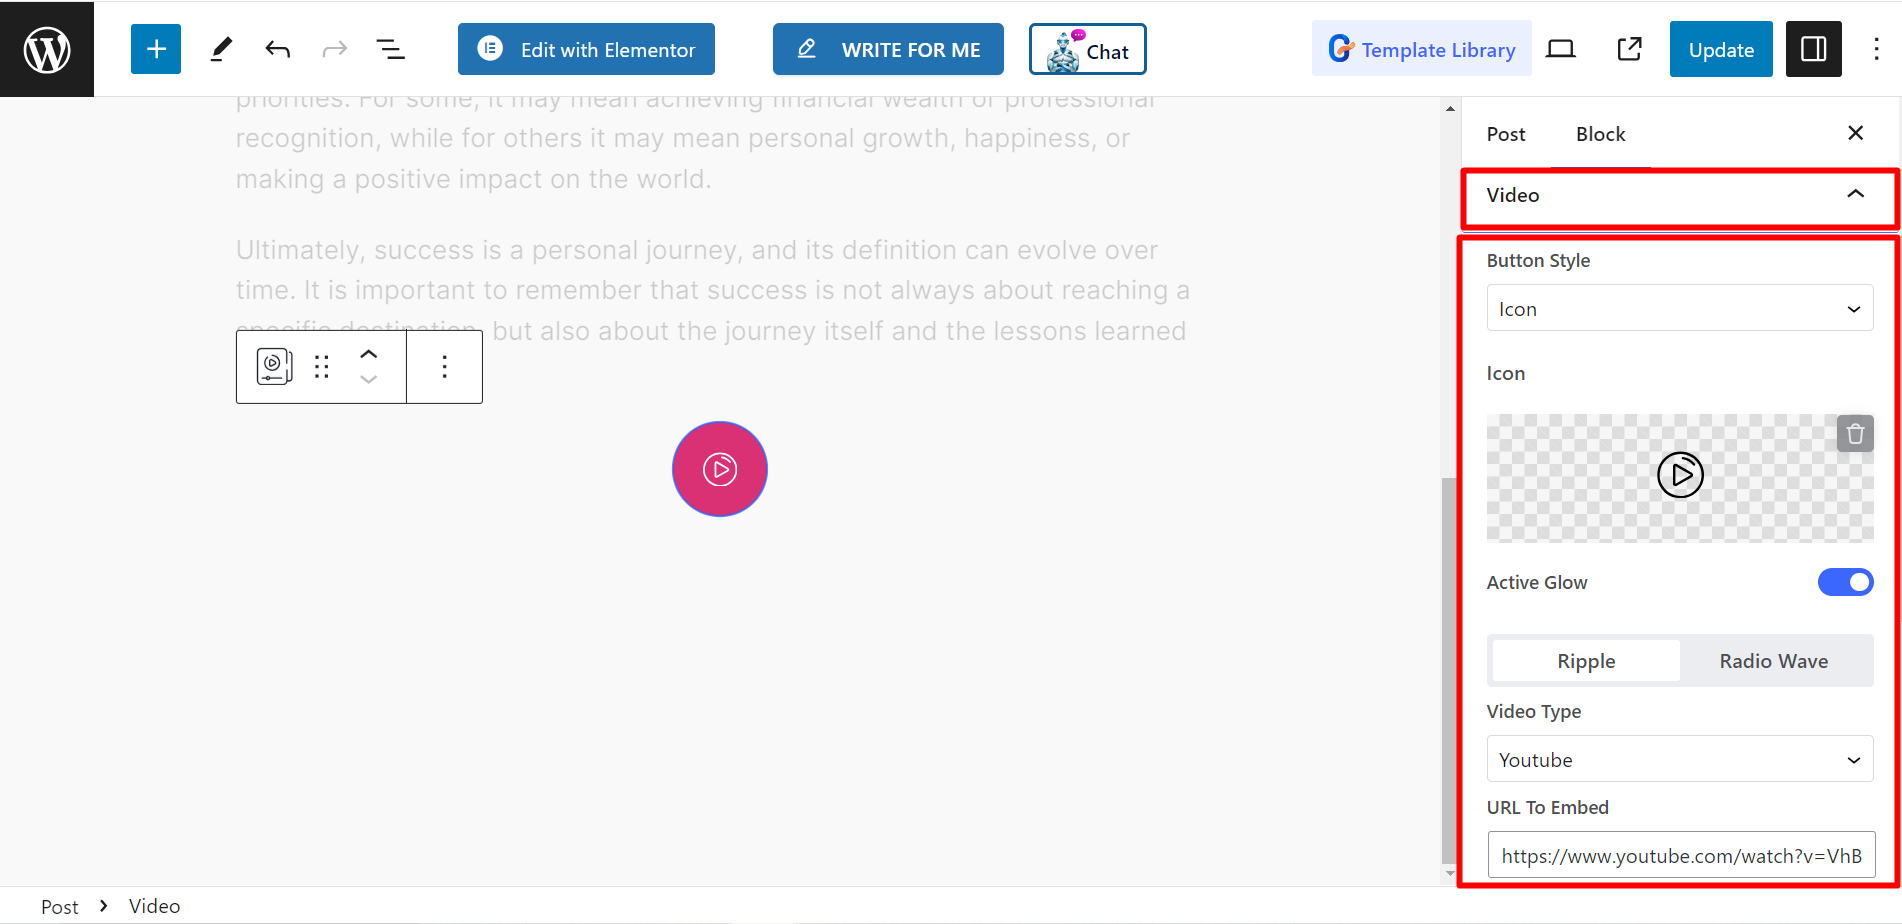Click Post in the bottom breadcrumb
Screen dimensions: 1902x924
60,906
